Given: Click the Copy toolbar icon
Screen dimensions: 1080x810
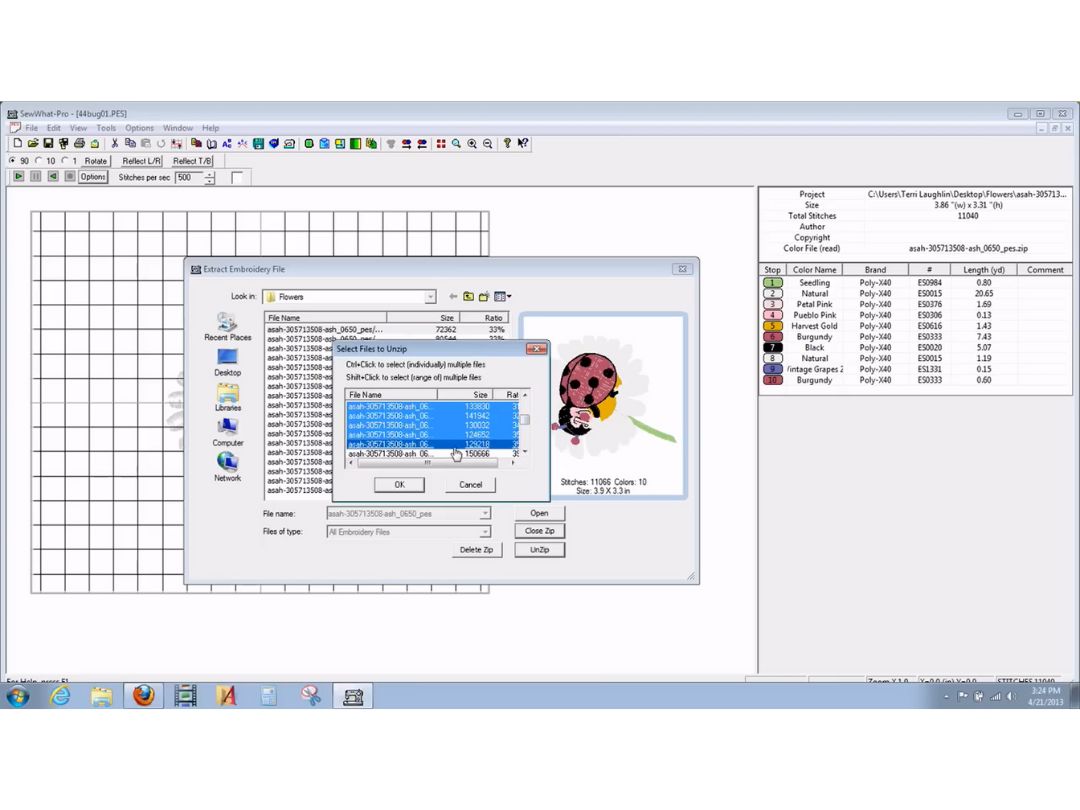Looking at the screenshot, I should pos(130,143).
